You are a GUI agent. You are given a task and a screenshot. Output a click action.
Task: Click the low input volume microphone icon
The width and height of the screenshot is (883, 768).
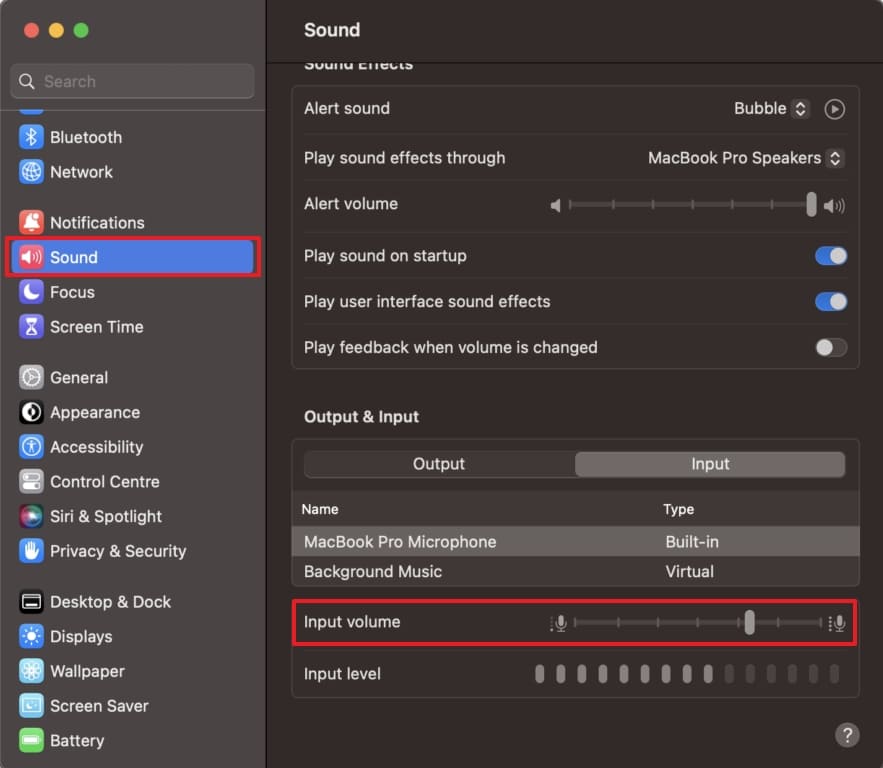[559, 623]
